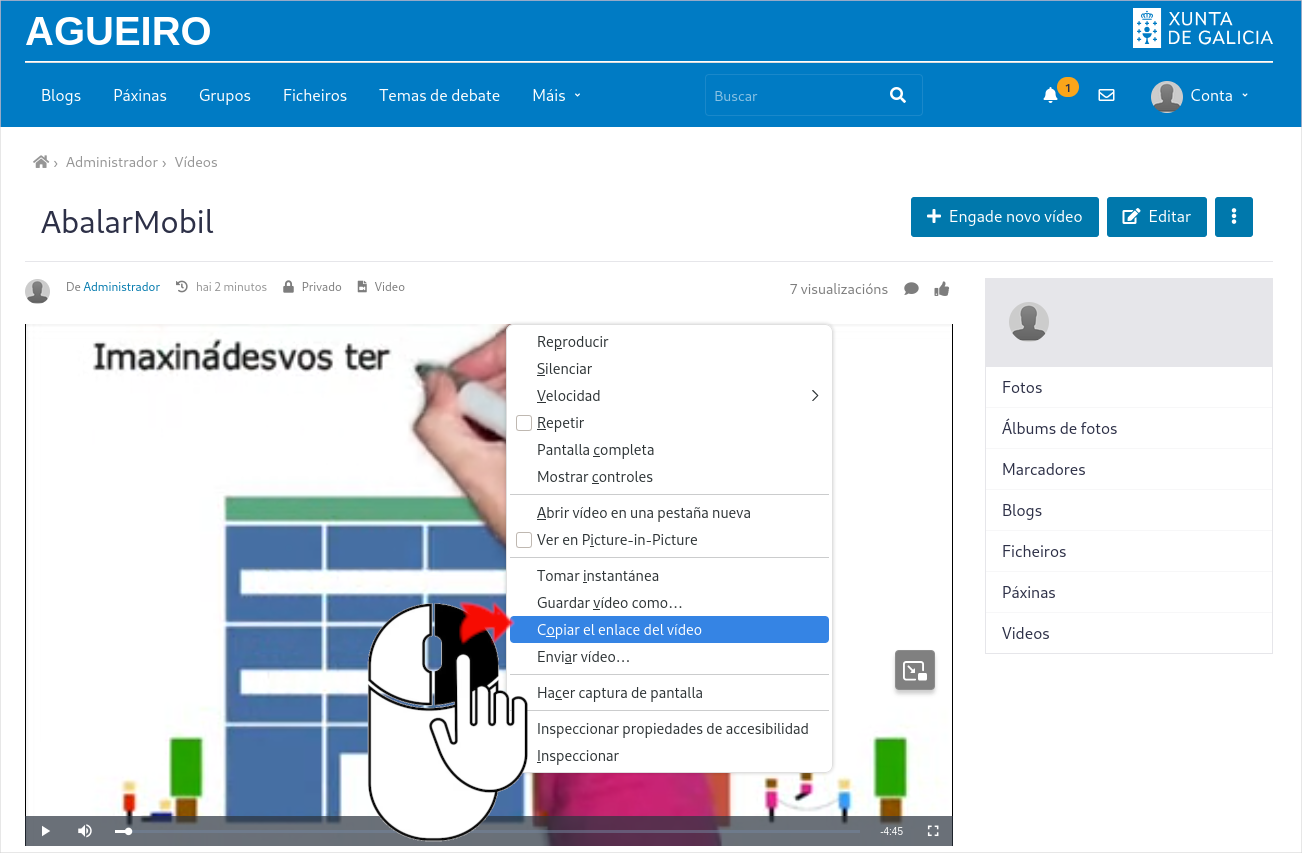Screen dimensions: 1302x853
Task: Click the 7 visualizacións text
Action: 839,289
